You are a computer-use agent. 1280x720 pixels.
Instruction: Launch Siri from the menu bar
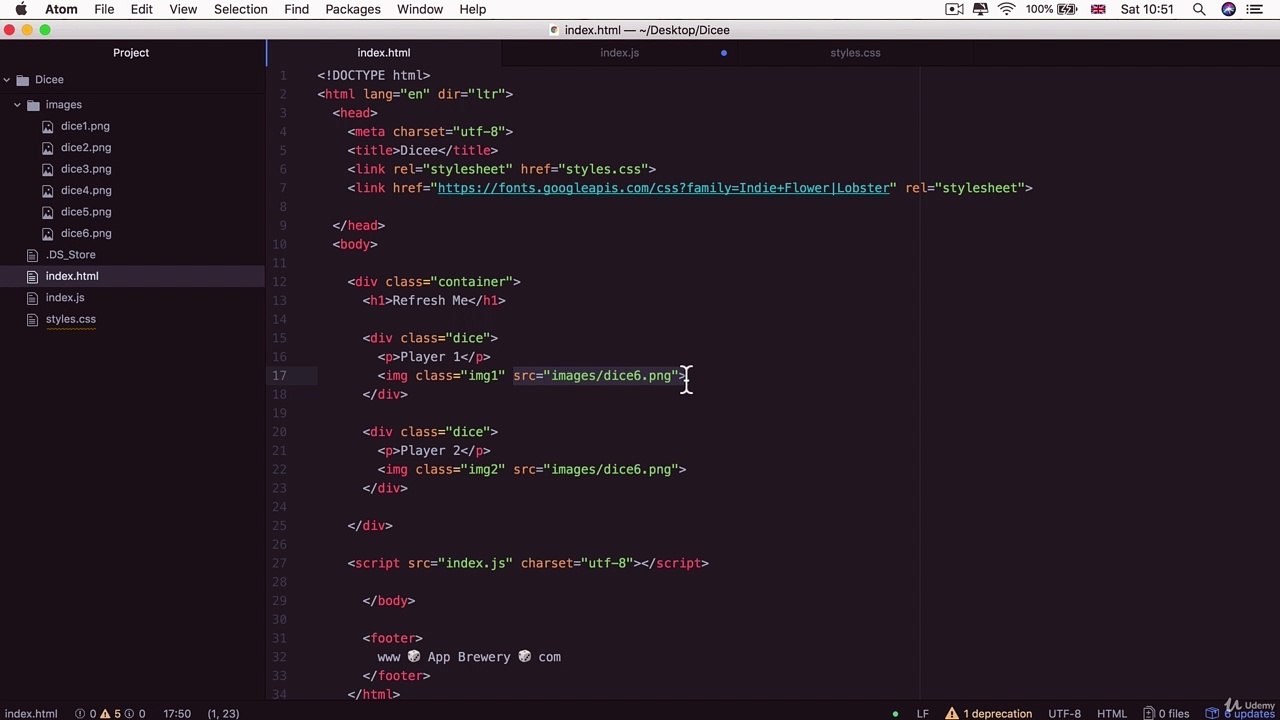click(x=1228, y=9)
